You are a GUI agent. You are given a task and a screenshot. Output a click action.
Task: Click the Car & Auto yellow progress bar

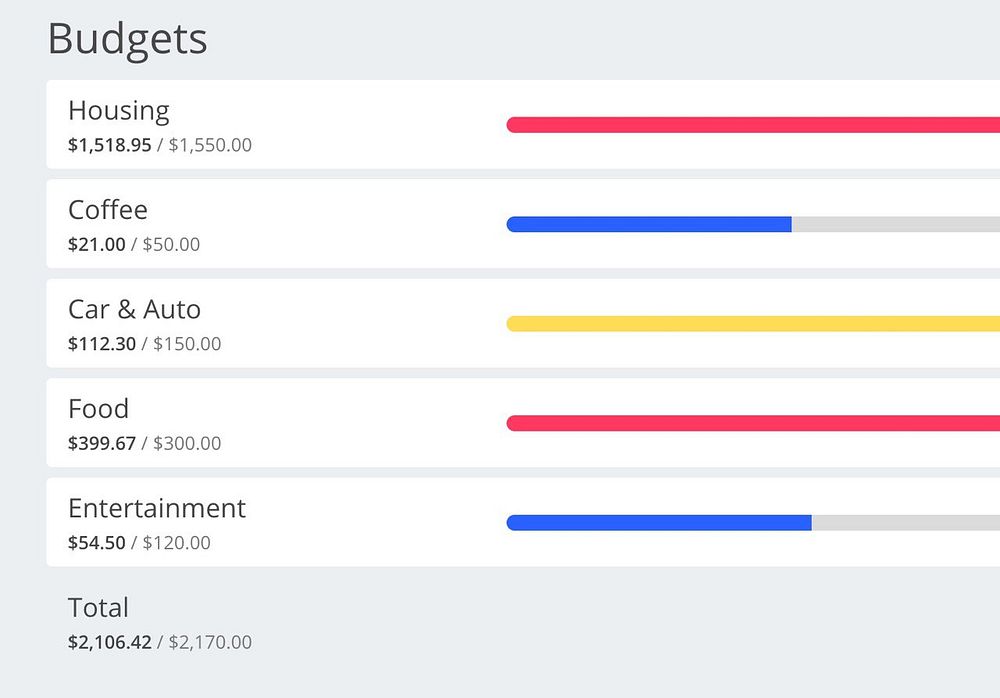pyautogui.click(x=752, y=324)
